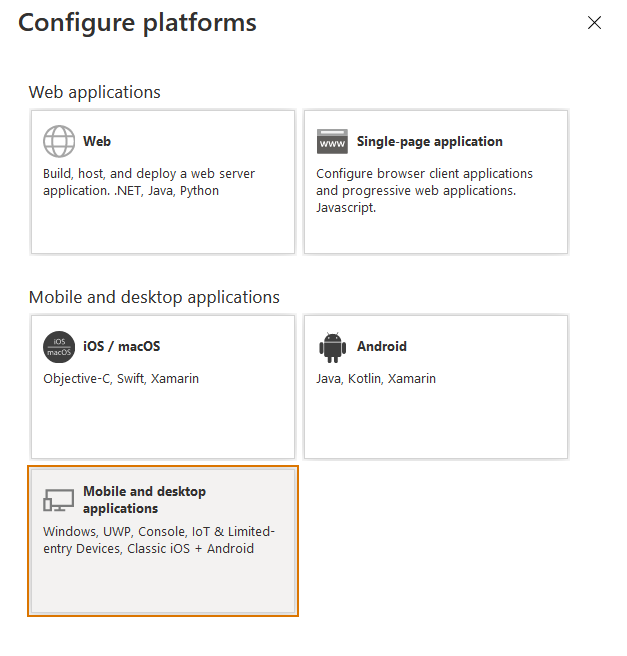Click "Windows, UWP, Console, IoT" description text
Viewport: 627px width, 656px height.
(158, 532)
